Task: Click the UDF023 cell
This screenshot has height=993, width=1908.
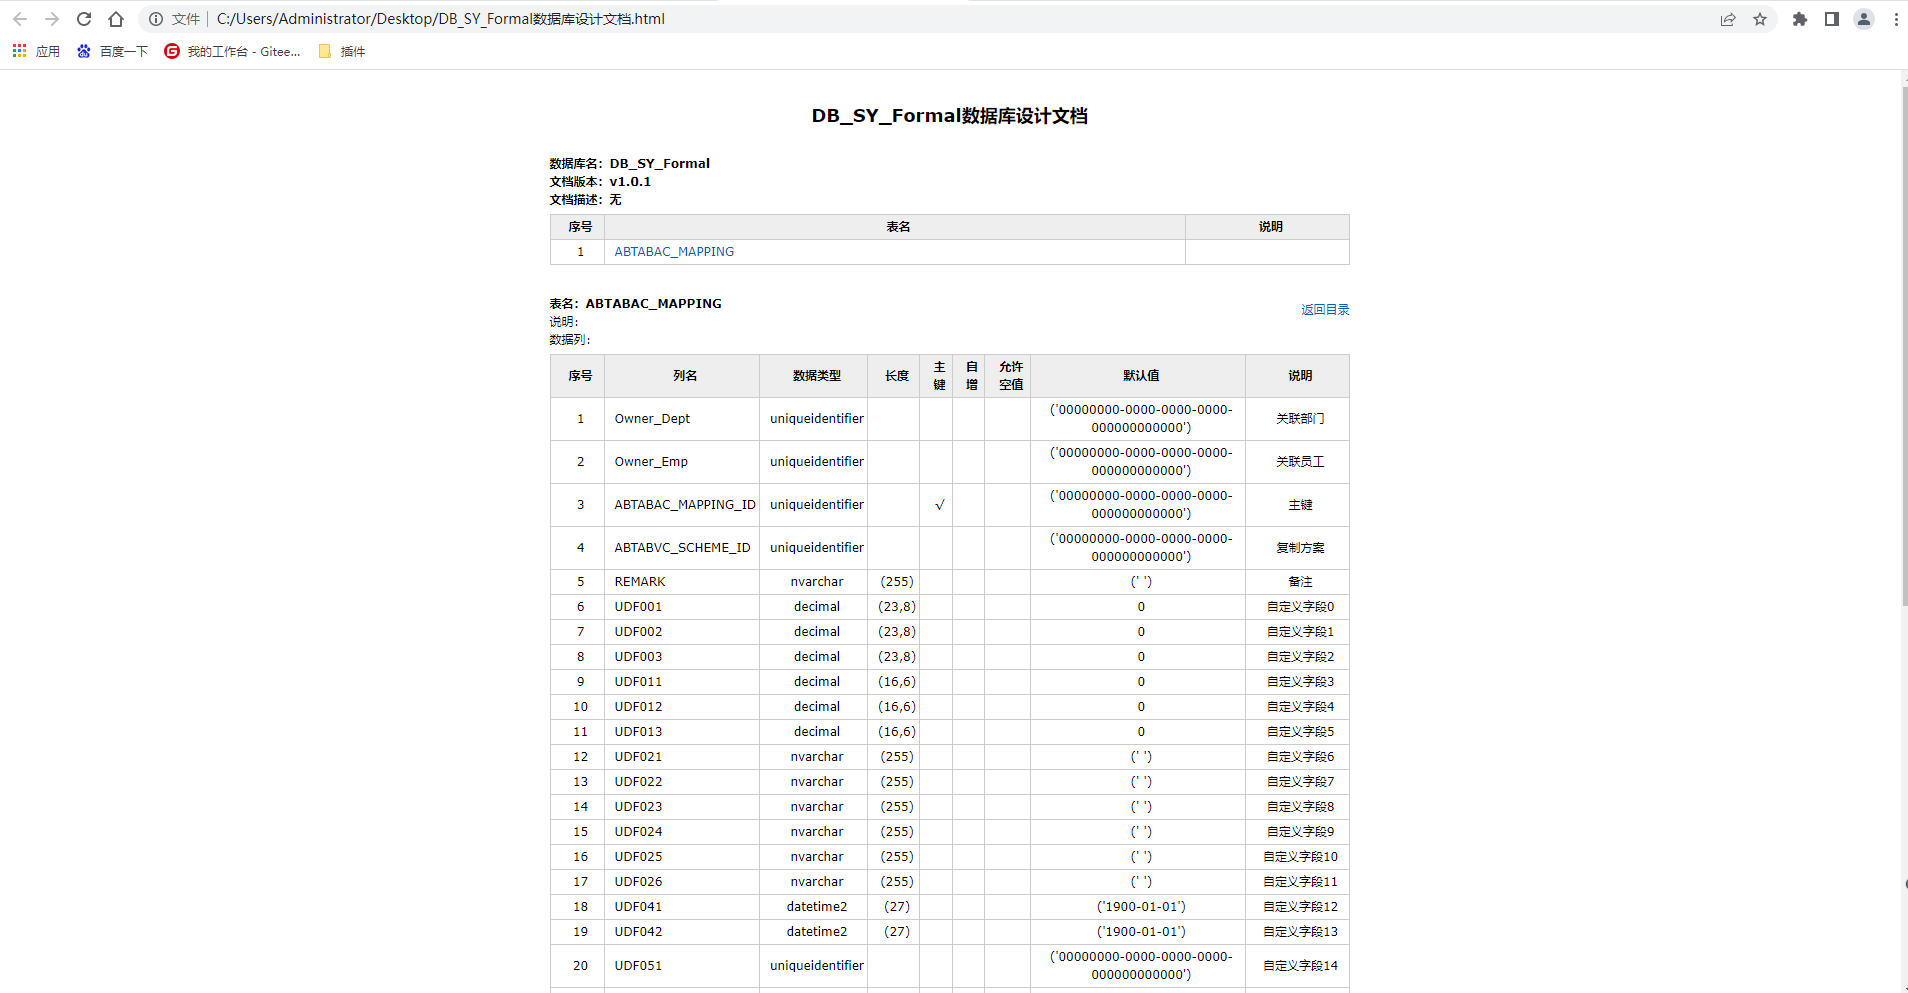Action: 682,807
